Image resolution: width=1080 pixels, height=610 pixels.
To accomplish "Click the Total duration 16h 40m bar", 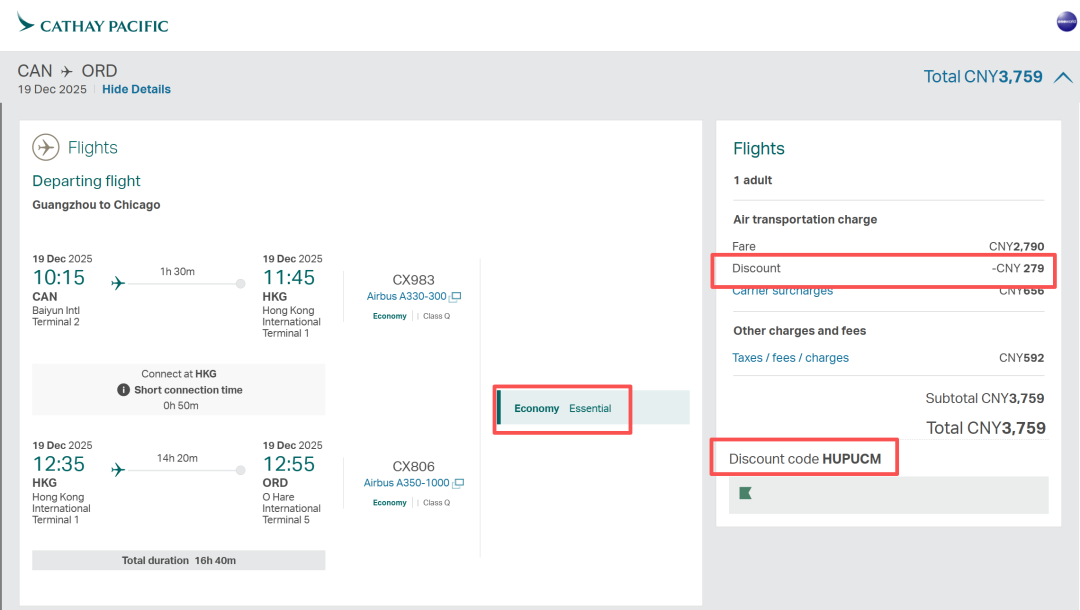I will pyautogui.click(x=178, y=560).
